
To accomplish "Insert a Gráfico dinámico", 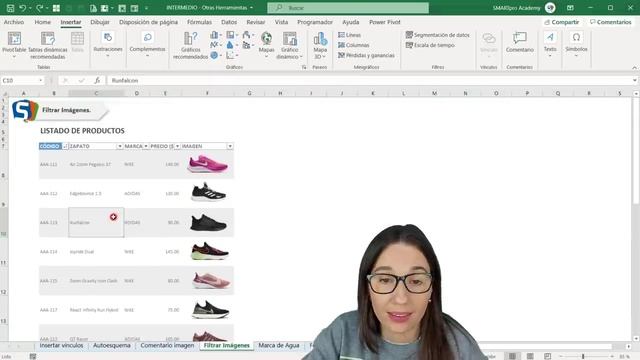I will [289, 45].
